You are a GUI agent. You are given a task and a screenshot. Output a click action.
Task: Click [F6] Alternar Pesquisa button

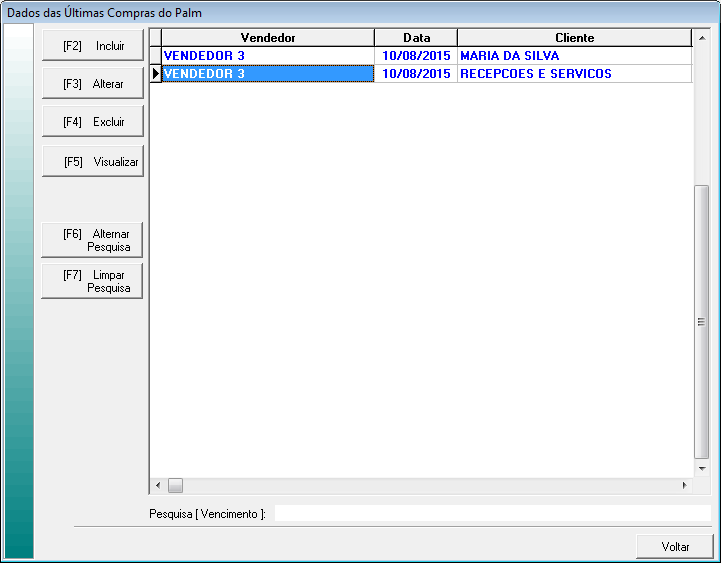[x=93, y=240]
